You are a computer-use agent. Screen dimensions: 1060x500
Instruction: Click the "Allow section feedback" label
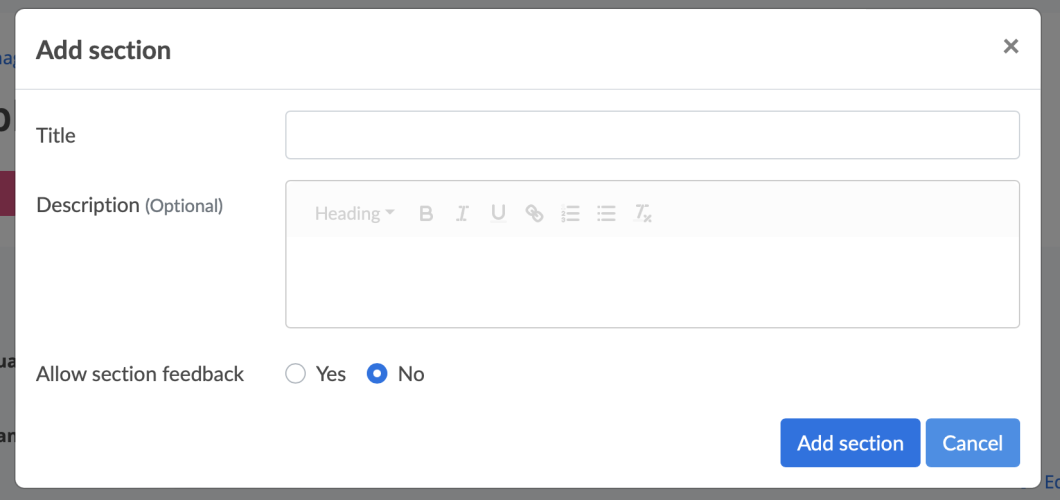point(140,374)
